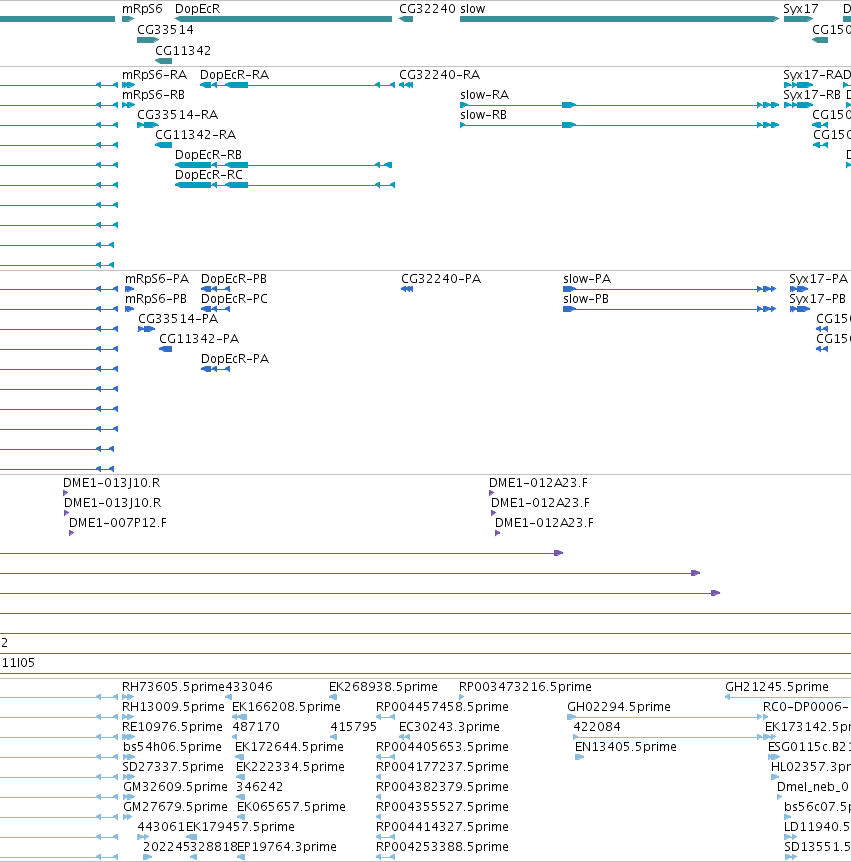The width and height of the screenshot is (851, 862).
Task: Select protein mRpS6-PA
Action: click(157, 279)
